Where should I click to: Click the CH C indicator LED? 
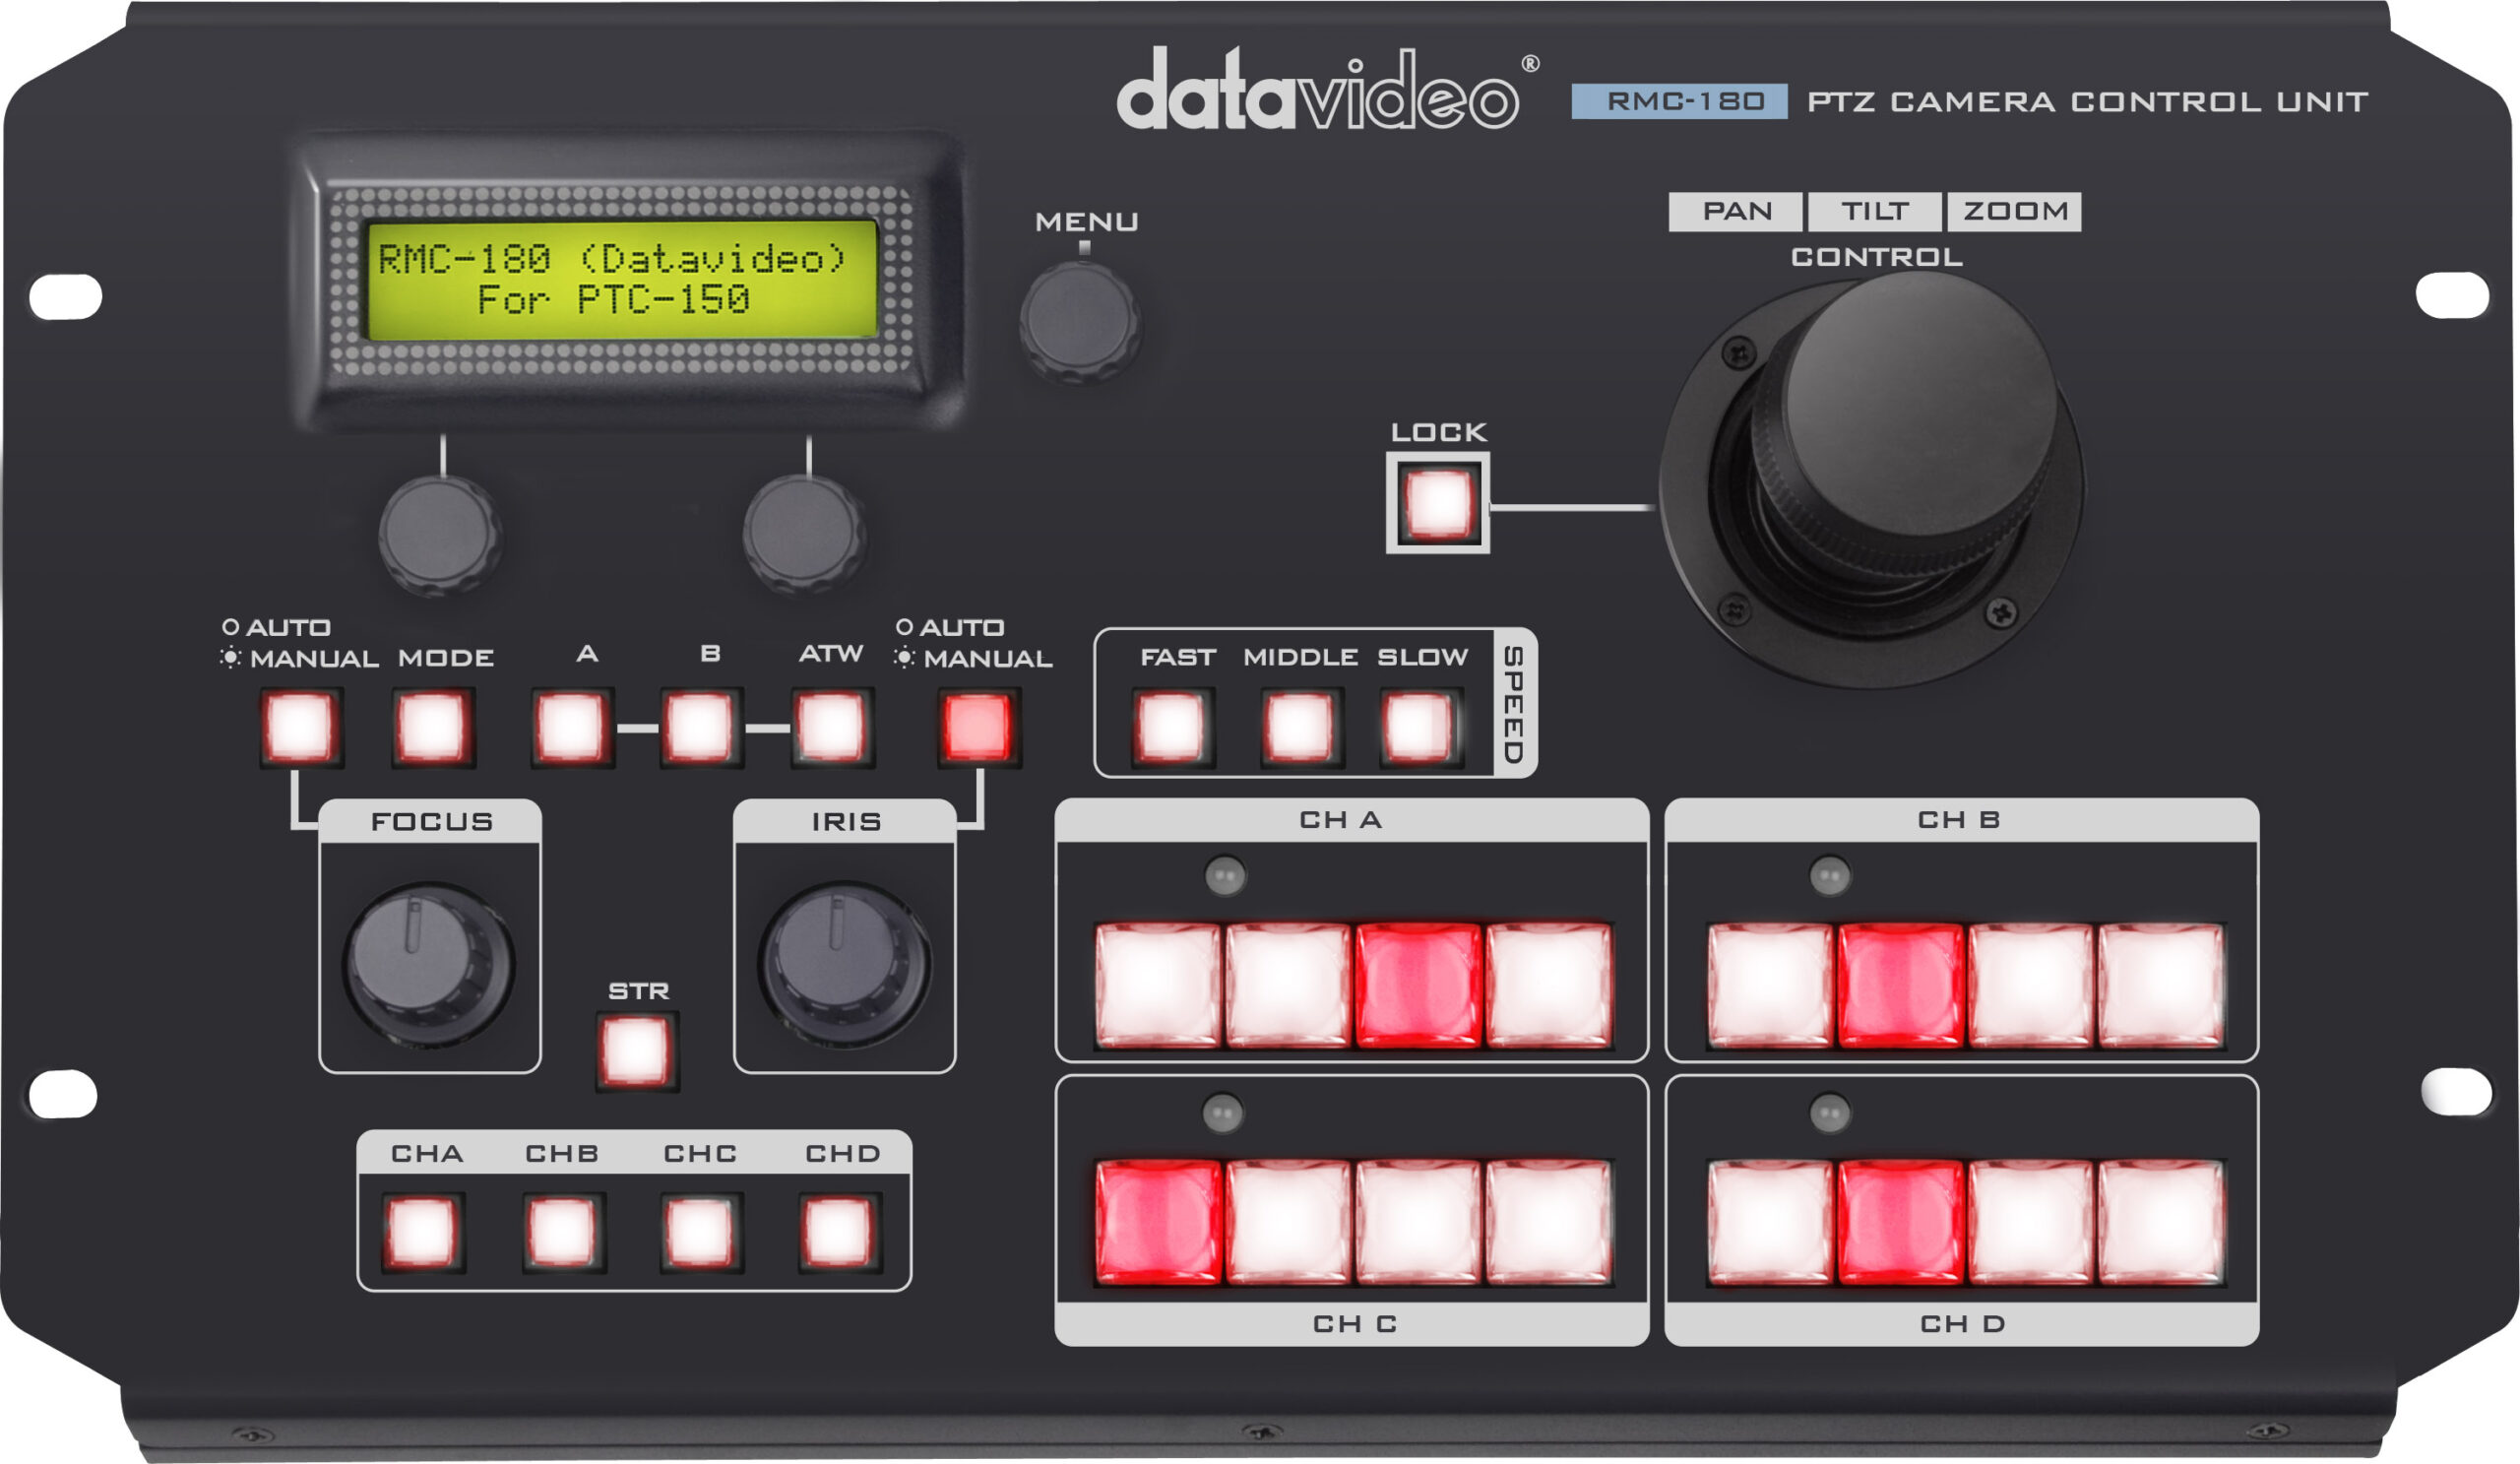1222,1113
